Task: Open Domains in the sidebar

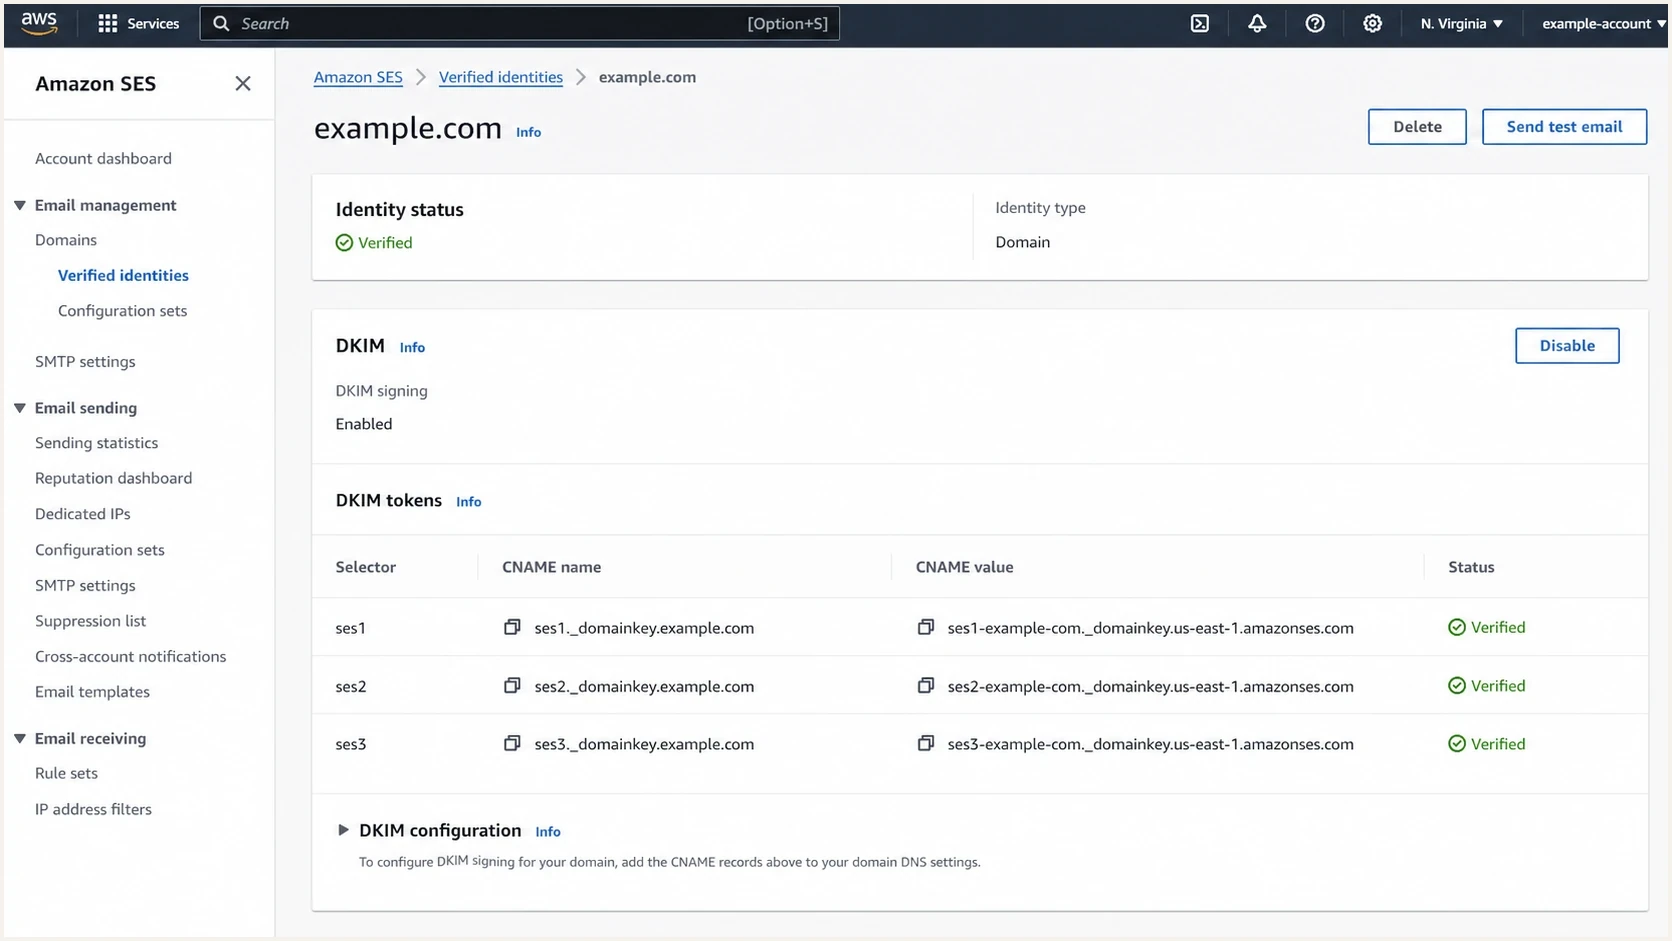Action: 66,240
